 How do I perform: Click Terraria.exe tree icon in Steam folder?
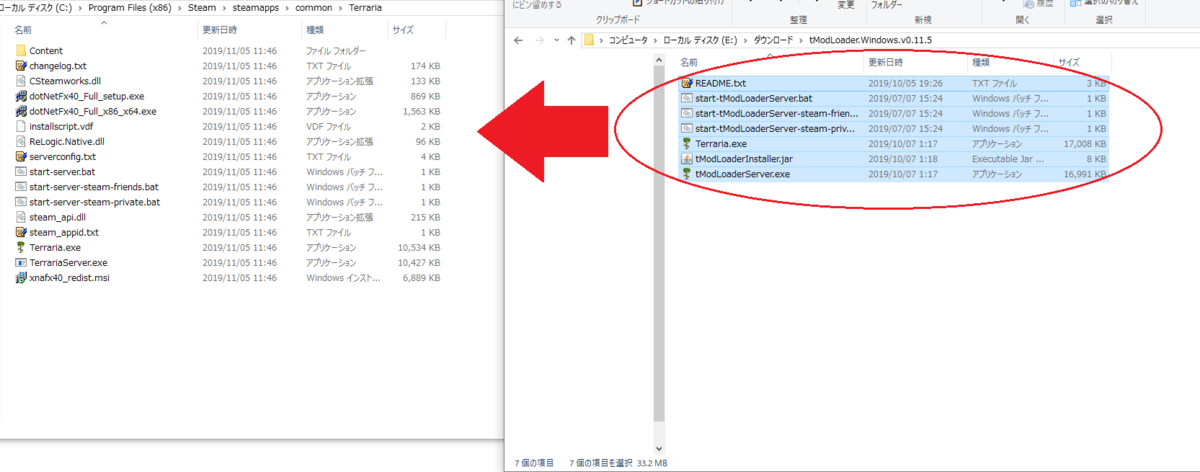21,247
